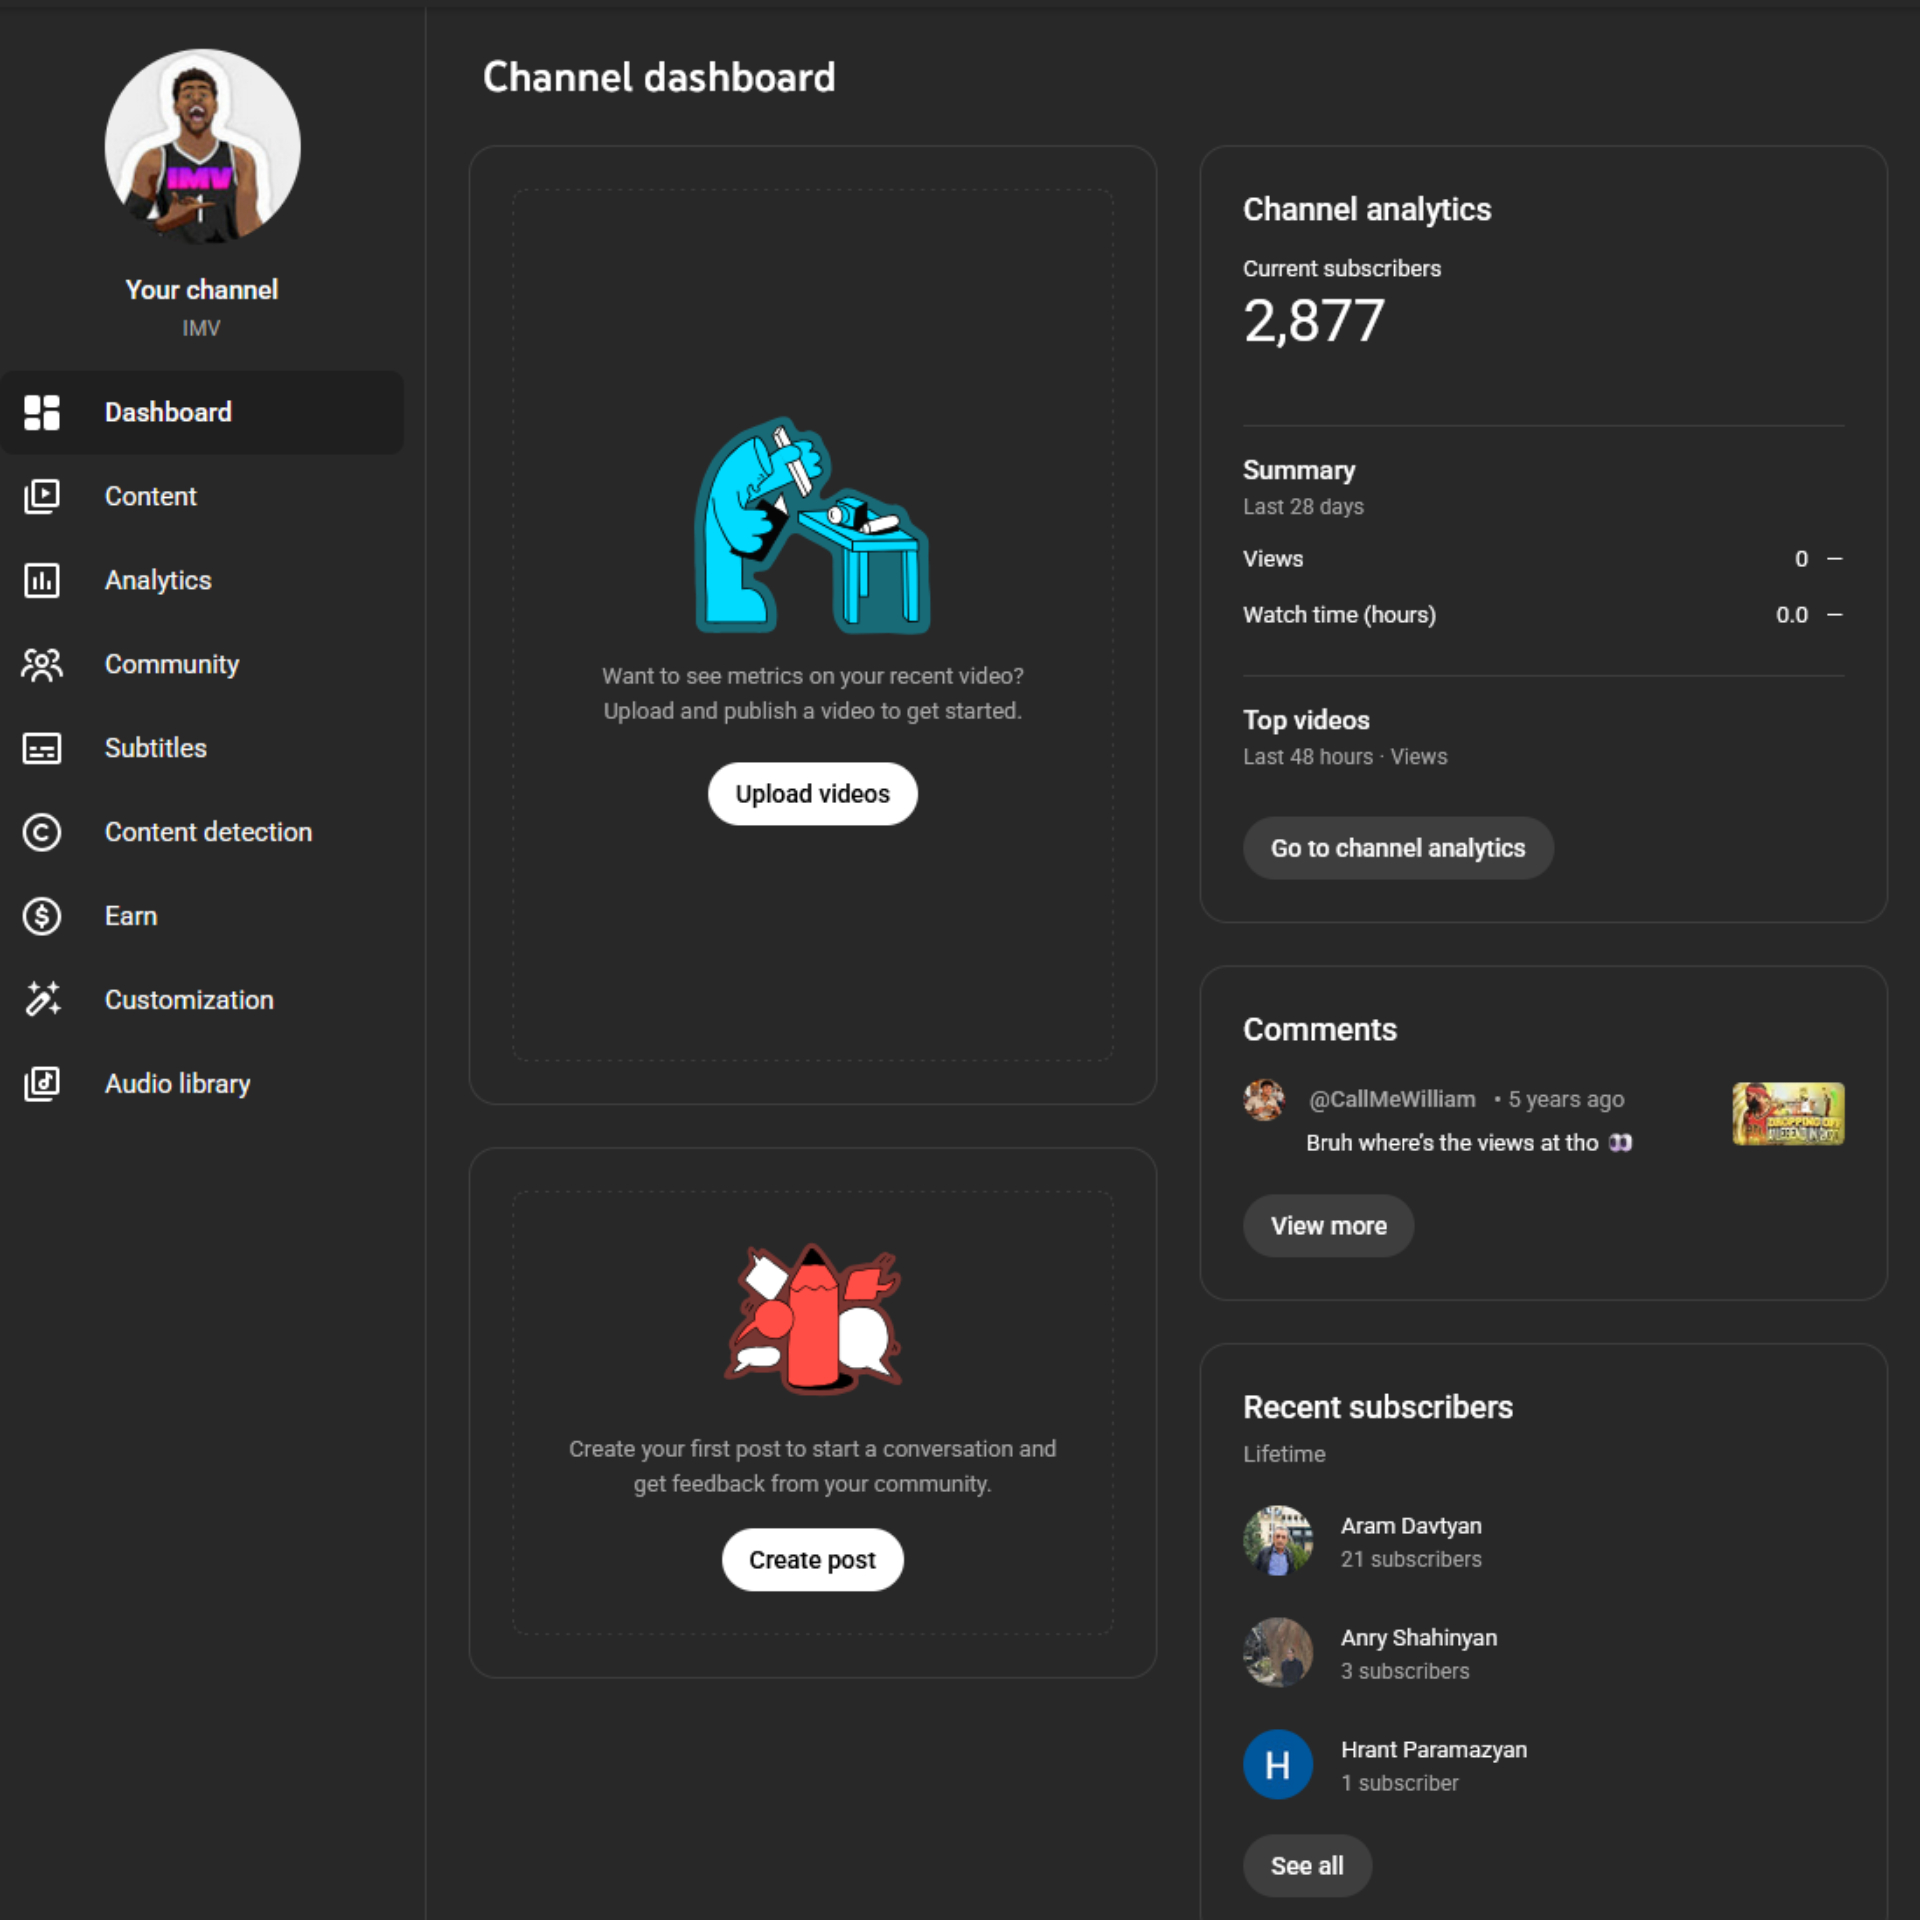Open the Content detection copyright icon

click(42, 832)
